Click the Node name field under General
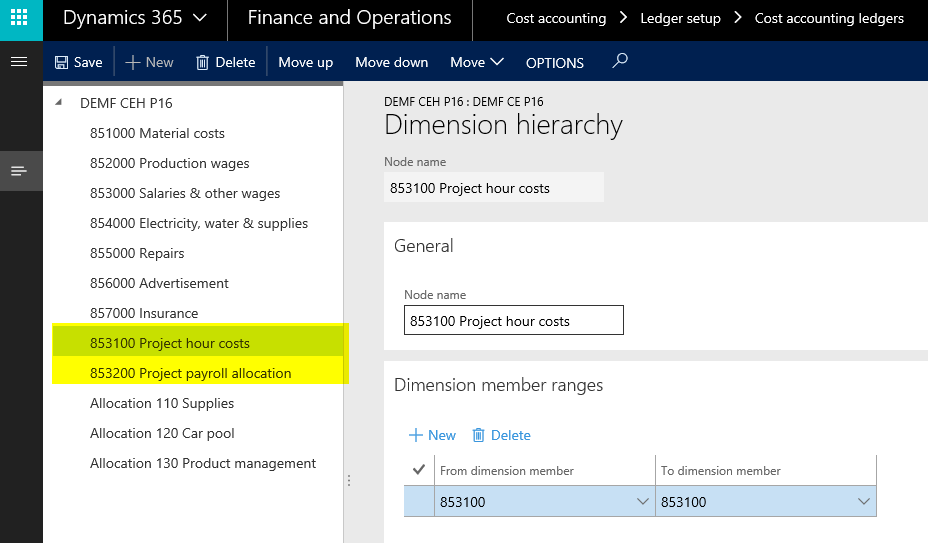 [513, 321]
